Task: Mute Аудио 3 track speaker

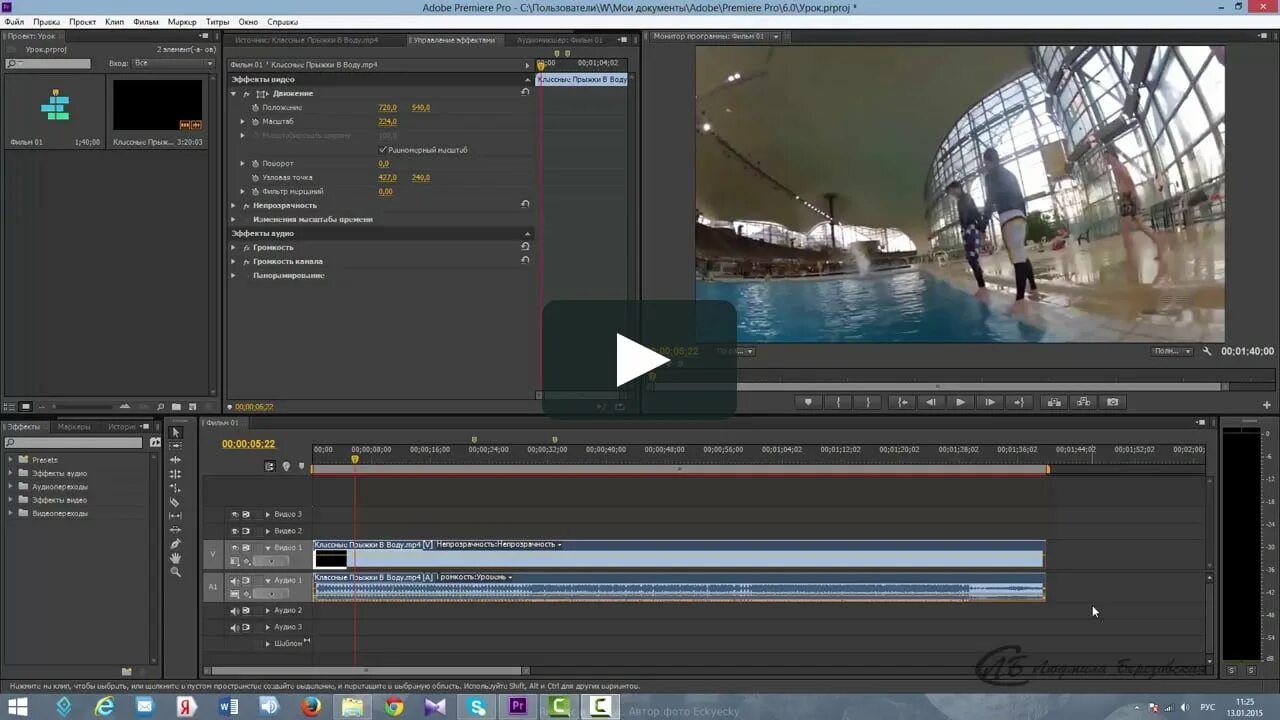Action: coord(235,627)
